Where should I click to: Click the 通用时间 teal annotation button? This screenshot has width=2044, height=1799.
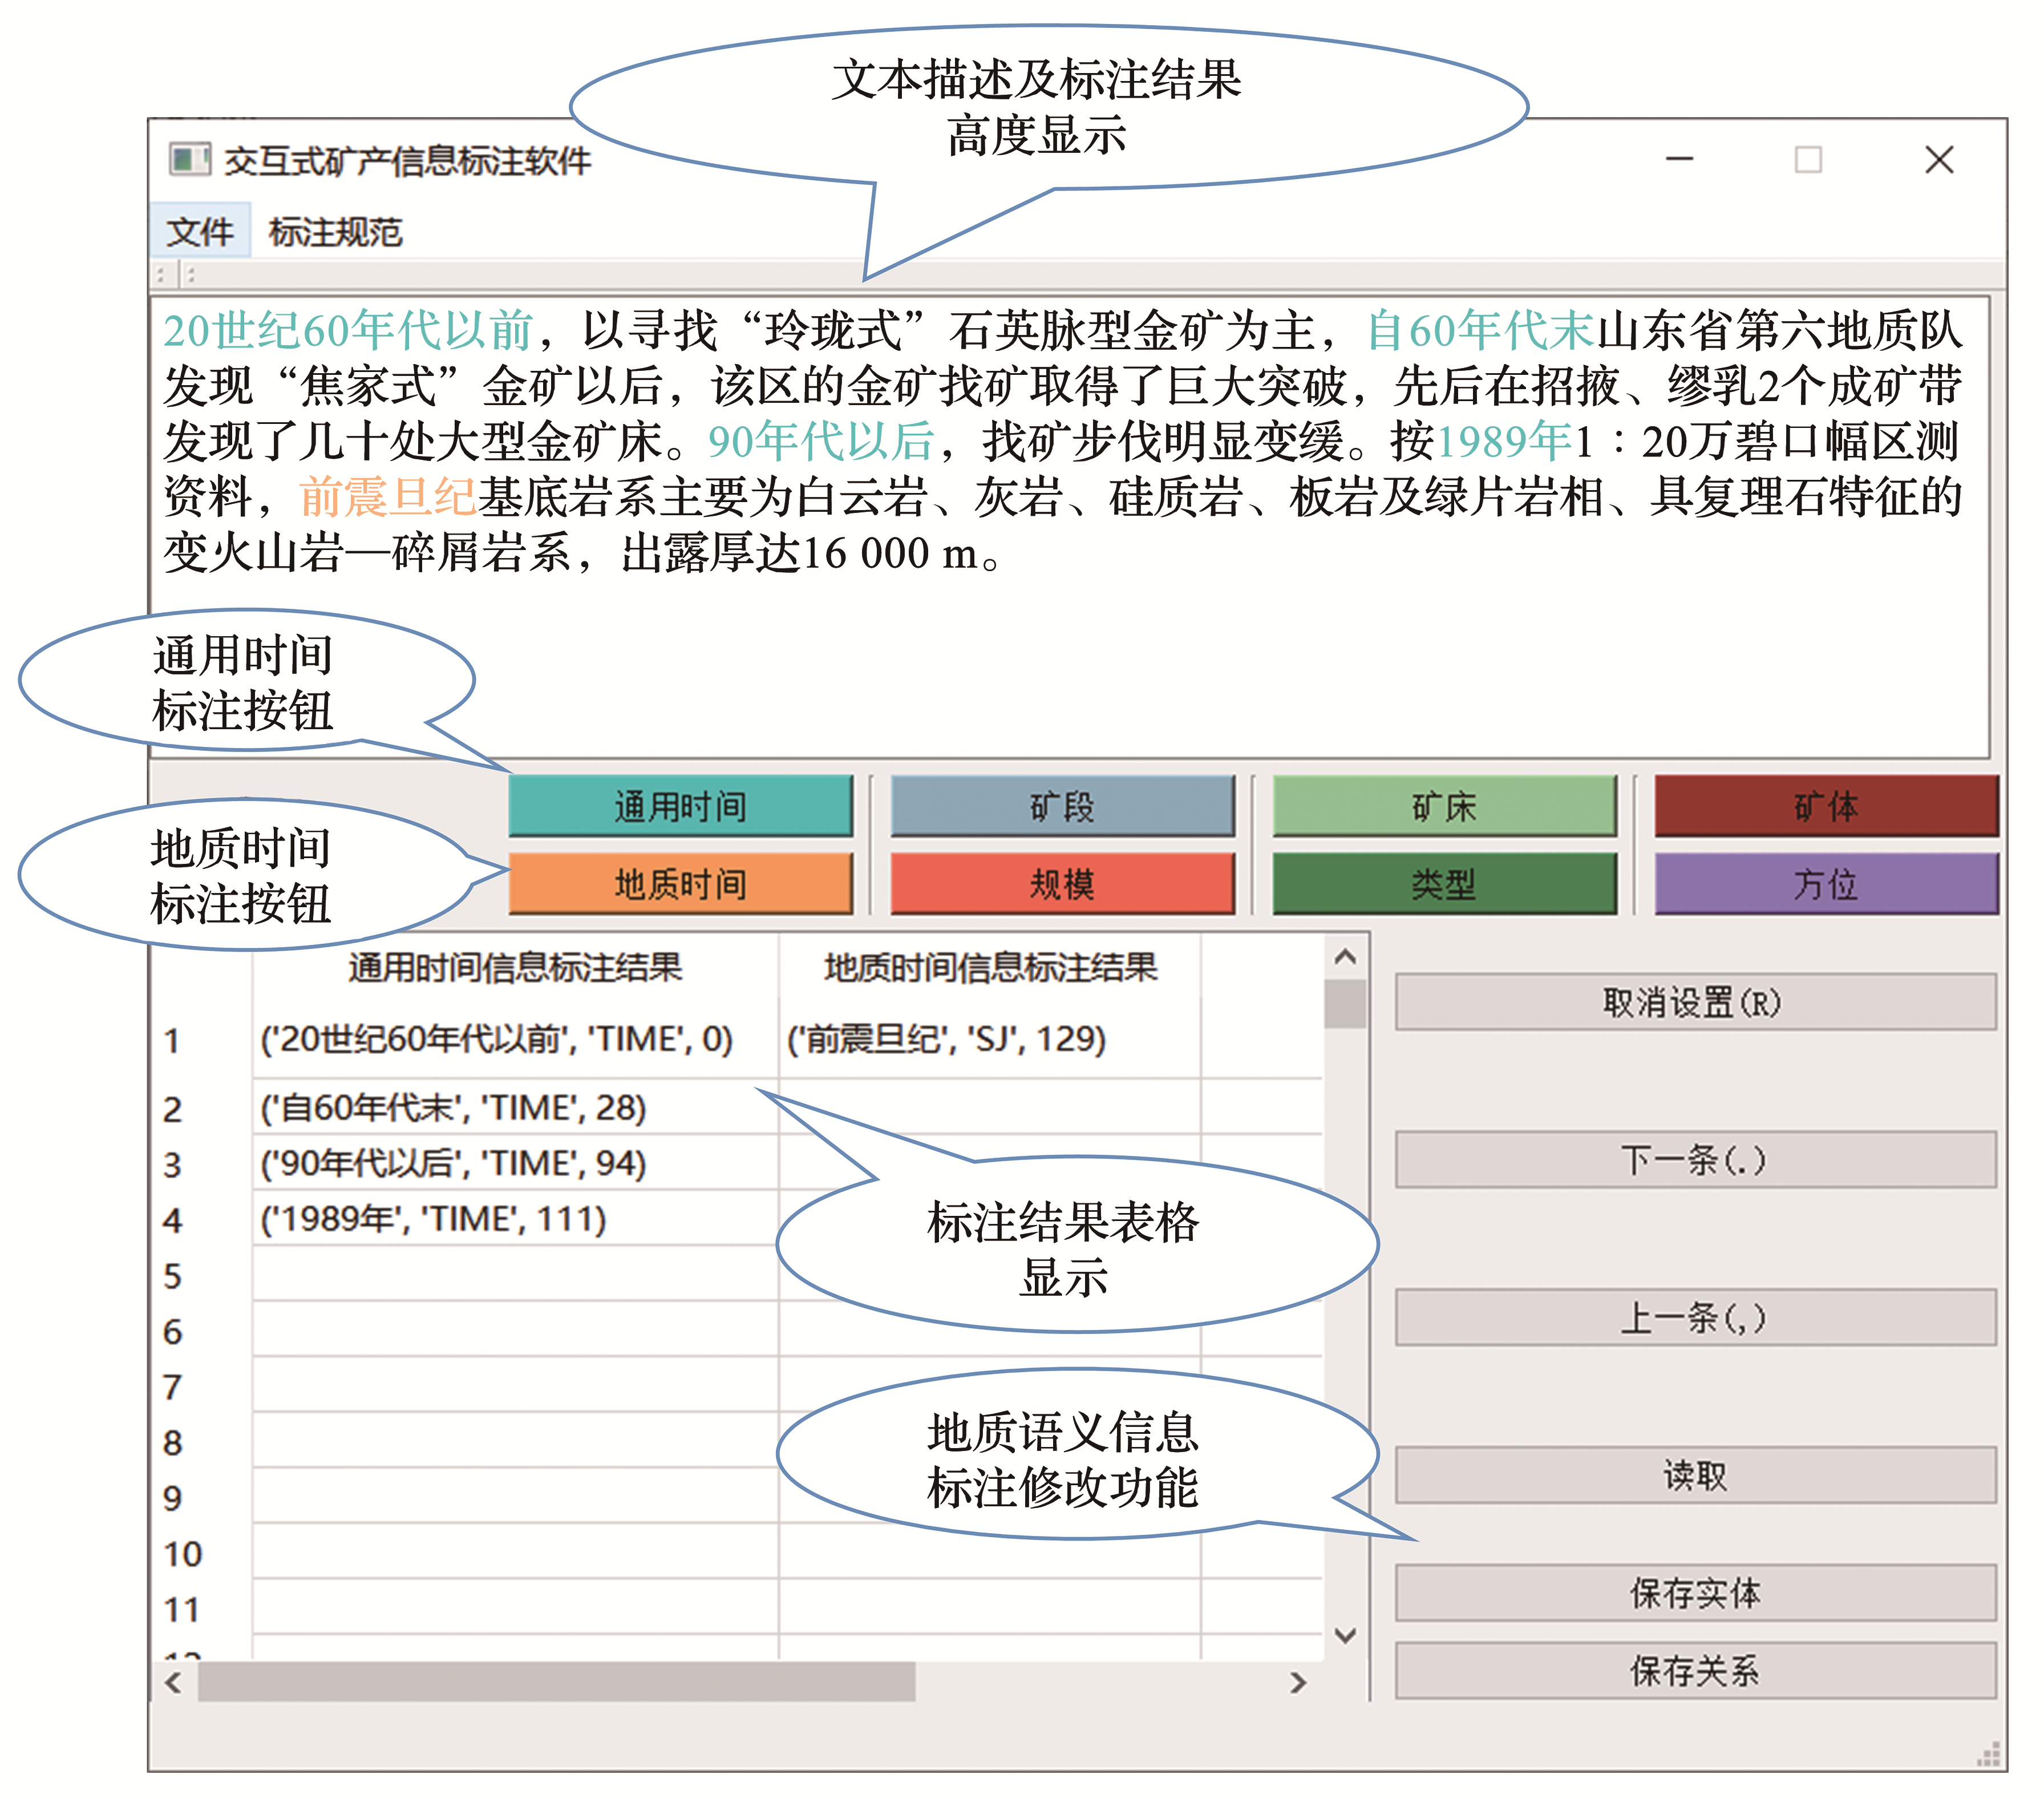pos(680,805)
